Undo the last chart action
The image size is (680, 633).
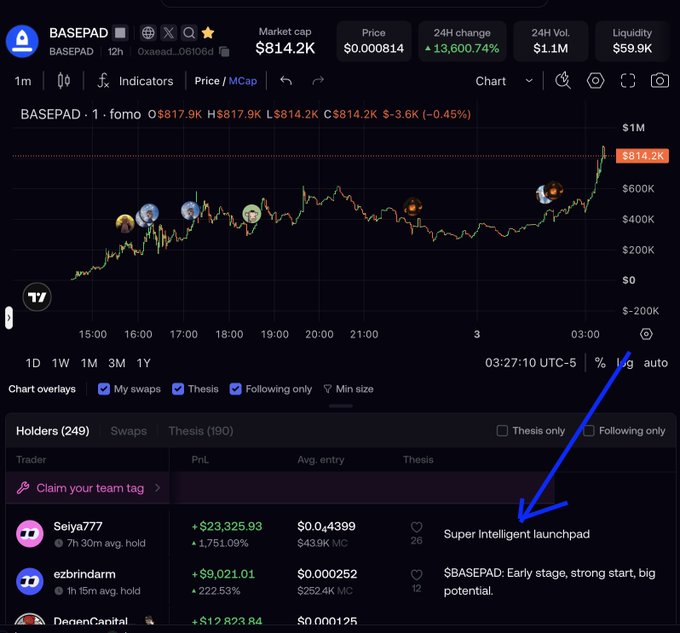click(x=286, y=81)
